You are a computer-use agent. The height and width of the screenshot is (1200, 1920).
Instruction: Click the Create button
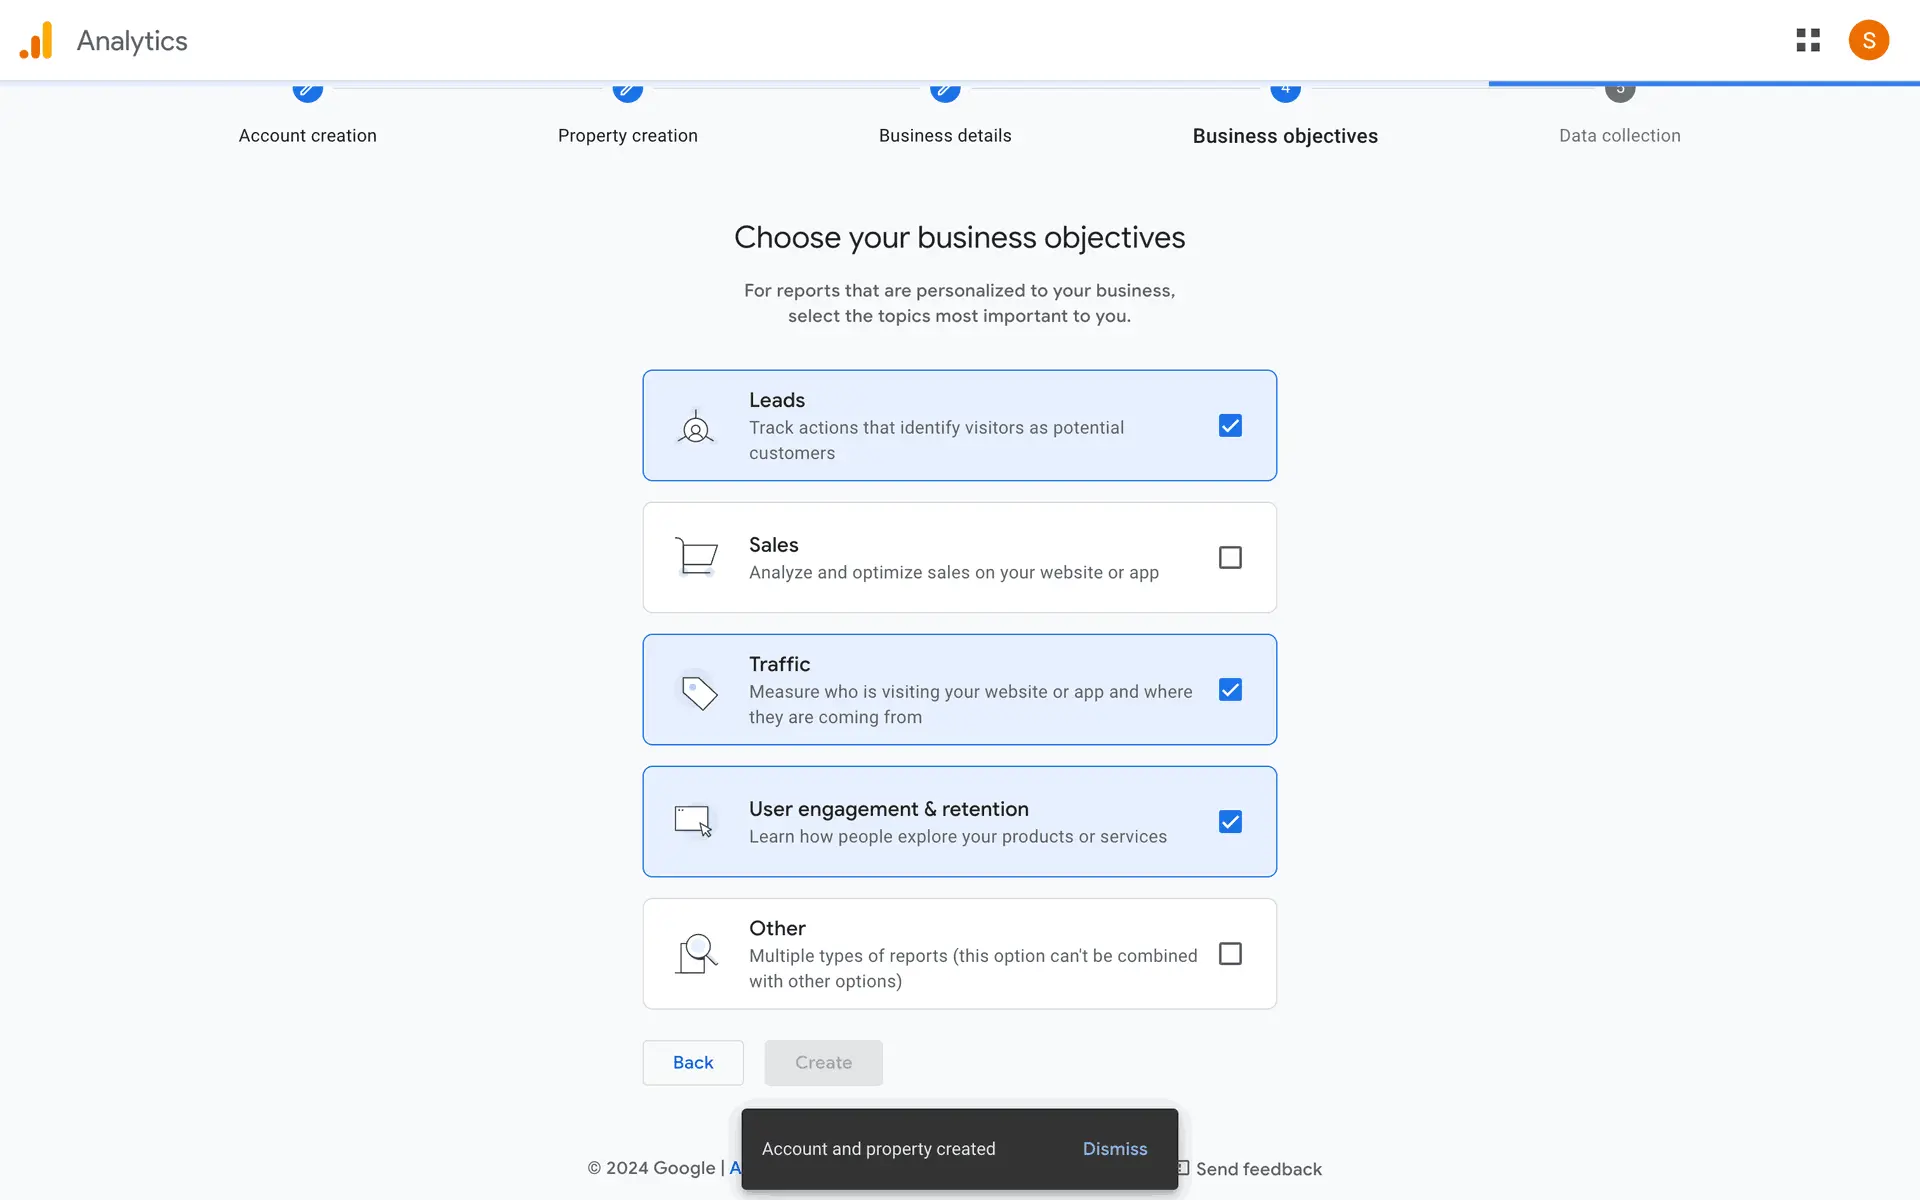point(823,1062)
